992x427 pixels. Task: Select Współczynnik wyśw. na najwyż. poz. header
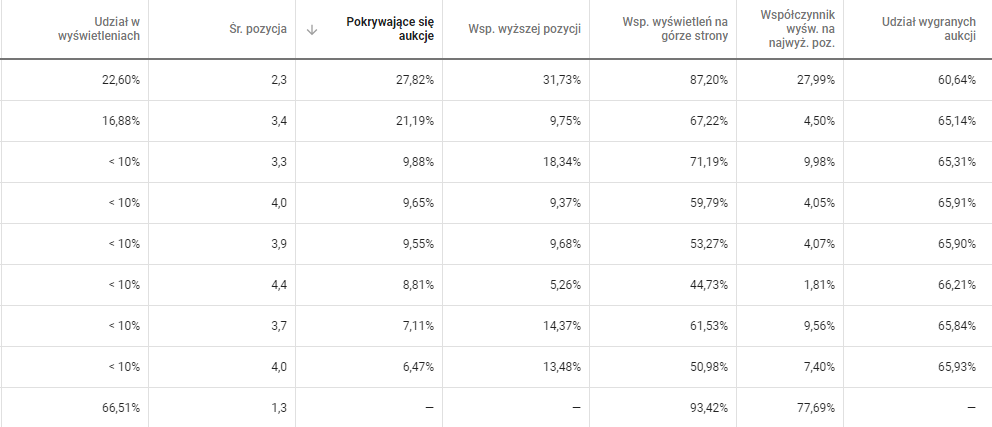(797, 29)
